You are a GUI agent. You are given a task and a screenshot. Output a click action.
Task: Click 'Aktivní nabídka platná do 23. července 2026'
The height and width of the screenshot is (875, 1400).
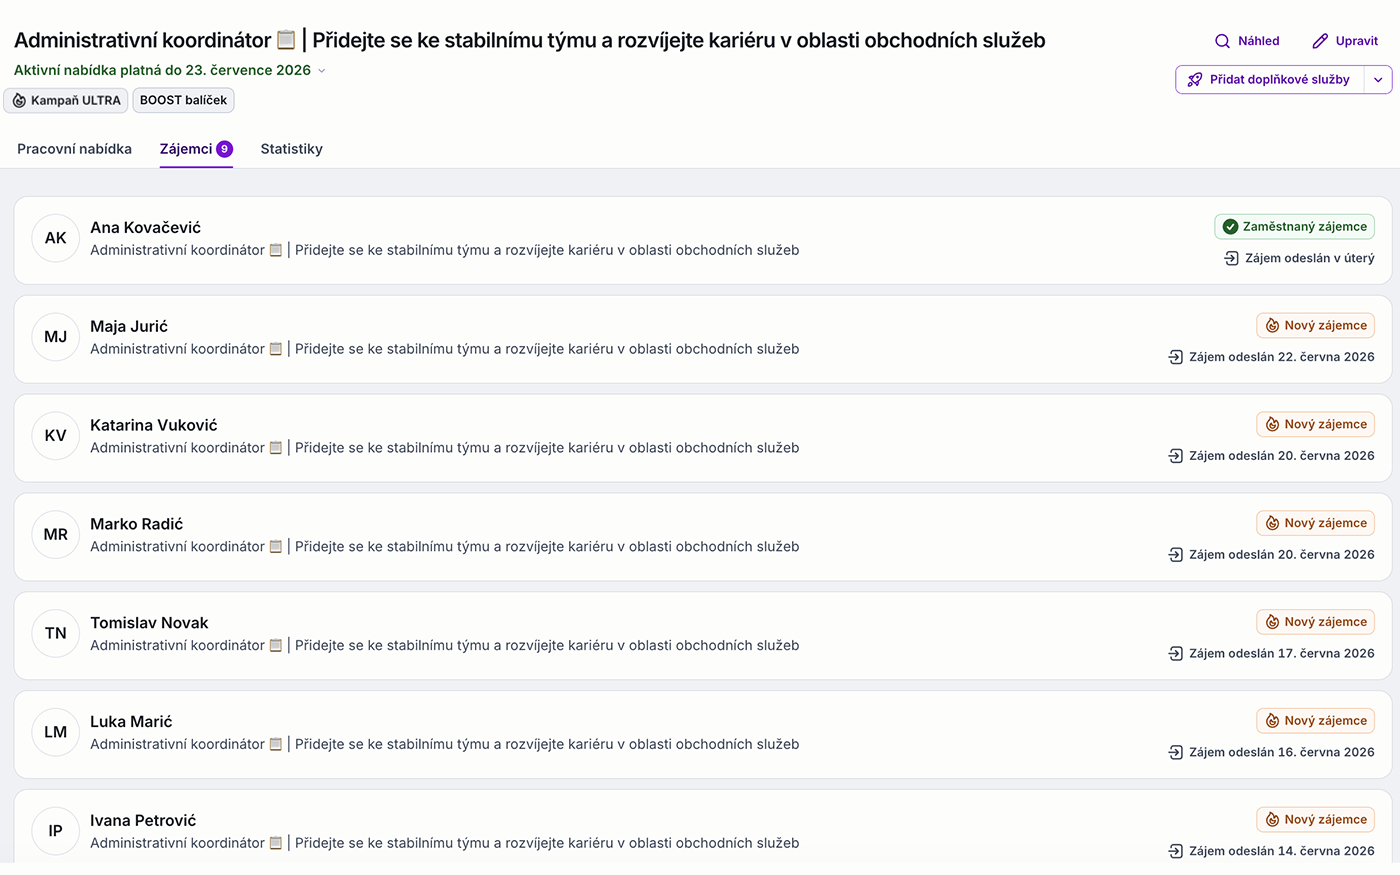(x=162, y=71)
